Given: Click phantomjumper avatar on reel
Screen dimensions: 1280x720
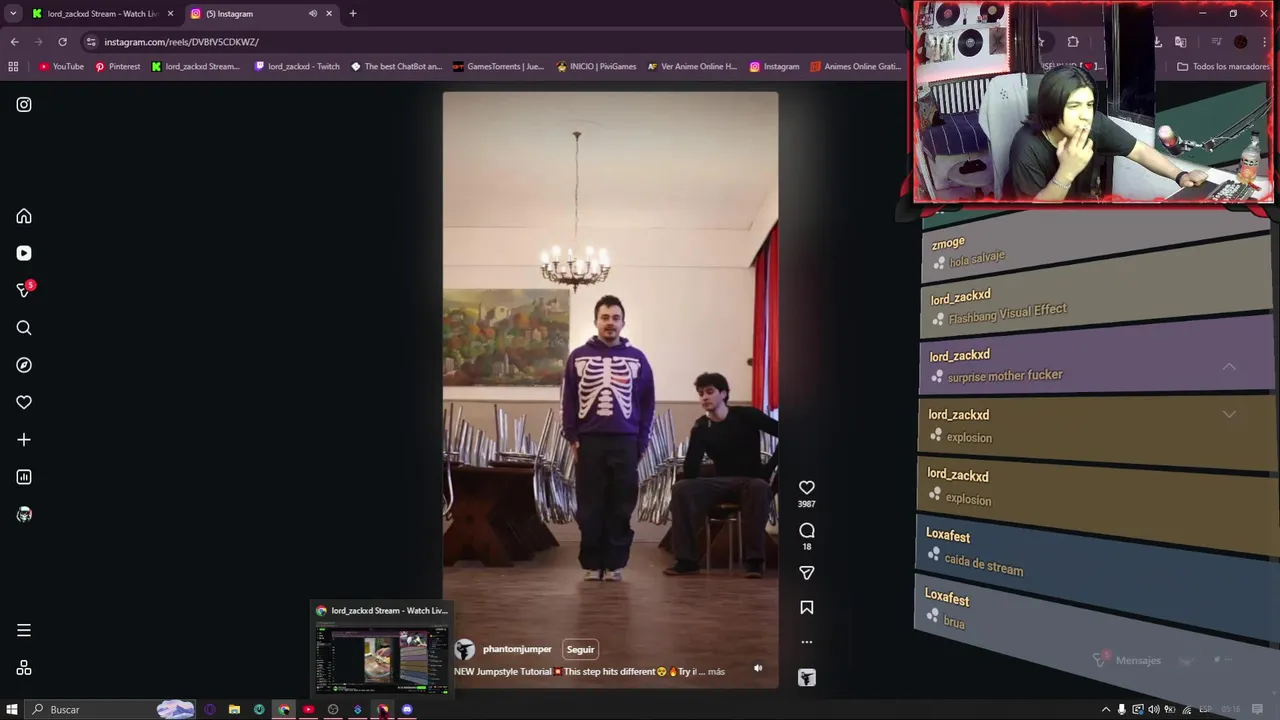Looking at the screenshot, I should pyautogui.click(x=465, y=650).
